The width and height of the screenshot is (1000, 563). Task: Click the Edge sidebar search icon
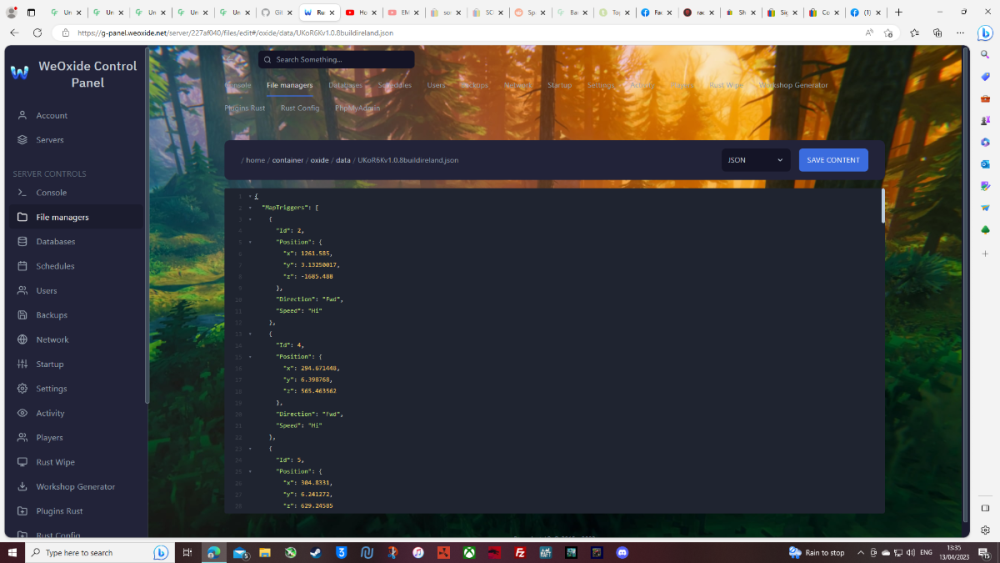pyautogui.click(x=985, y=55)
